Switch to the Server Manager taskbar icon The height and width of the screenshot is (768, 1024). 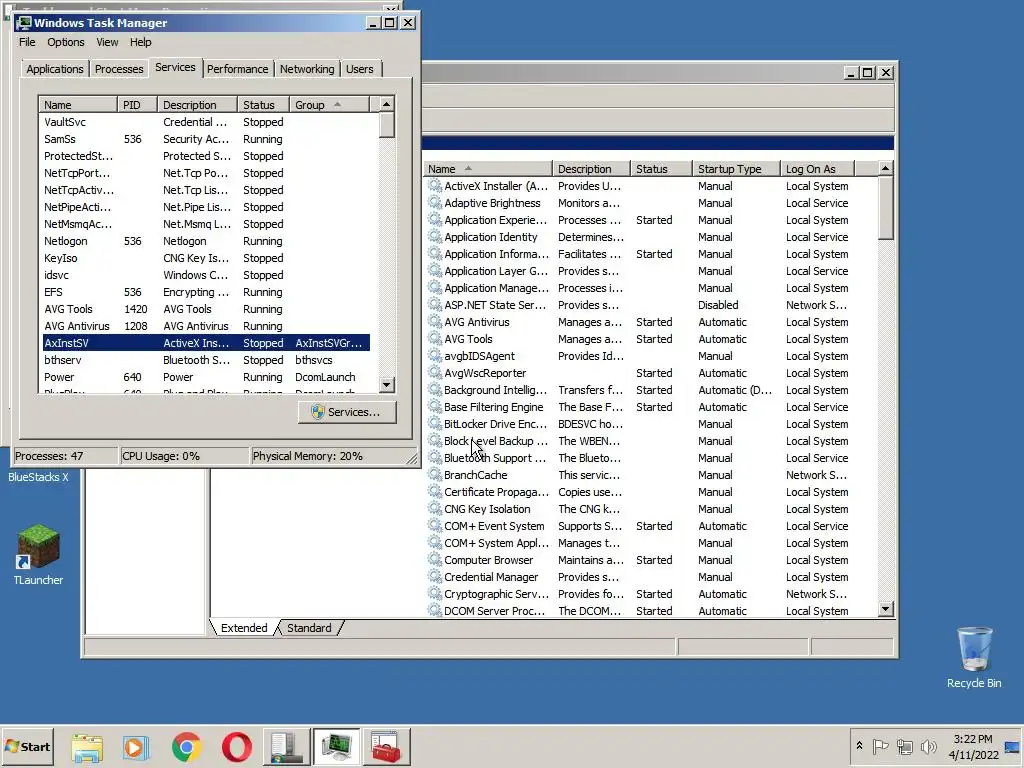click(285, 747)
